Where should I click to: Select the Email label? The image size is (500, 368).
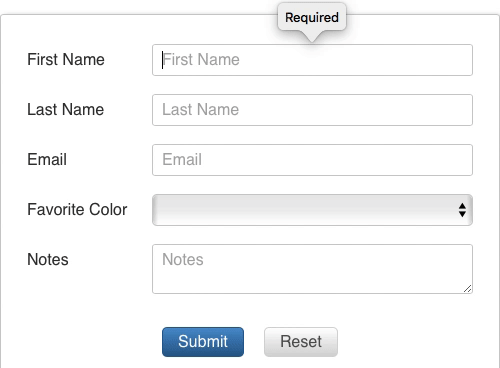[x=47, y=159]
